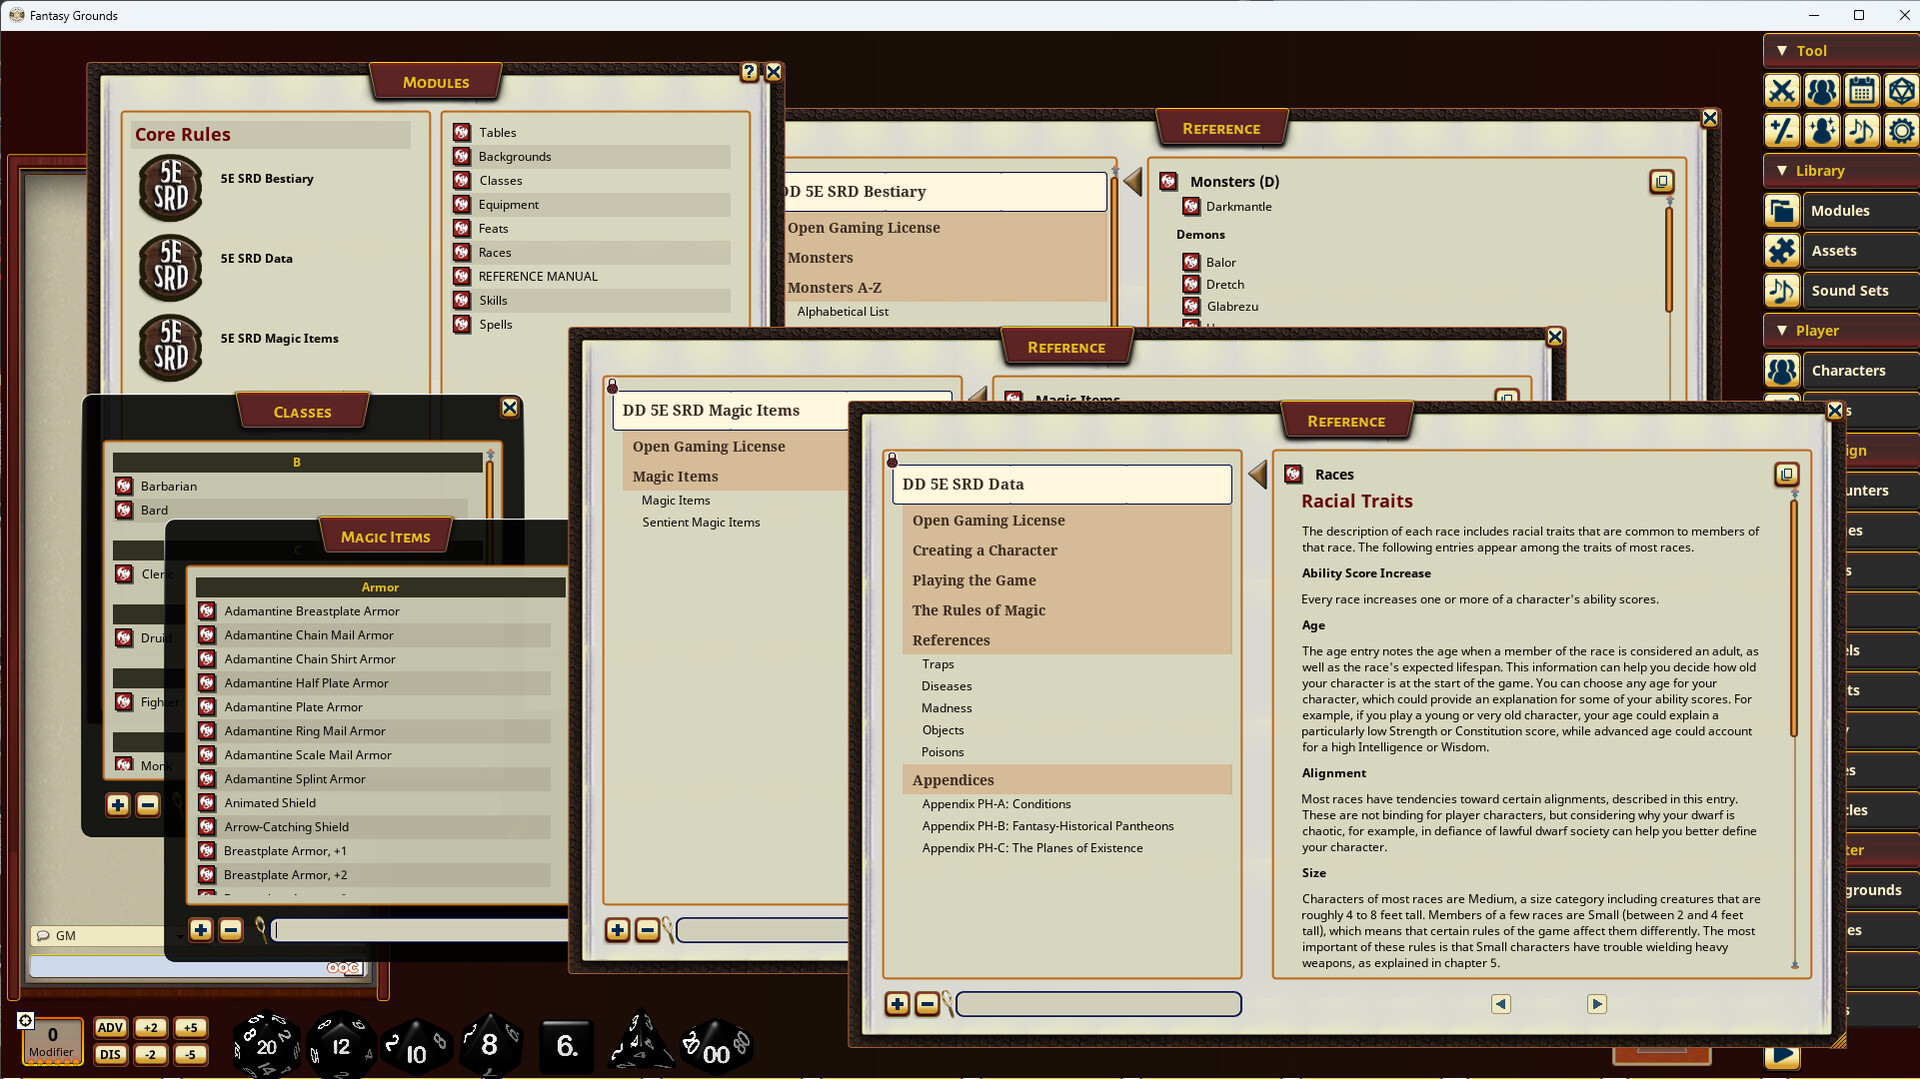This screenshot has width=1920, height=1079.
Task: Click the Racial Traits vertical scrollbar
Action: coord(1794,620)
